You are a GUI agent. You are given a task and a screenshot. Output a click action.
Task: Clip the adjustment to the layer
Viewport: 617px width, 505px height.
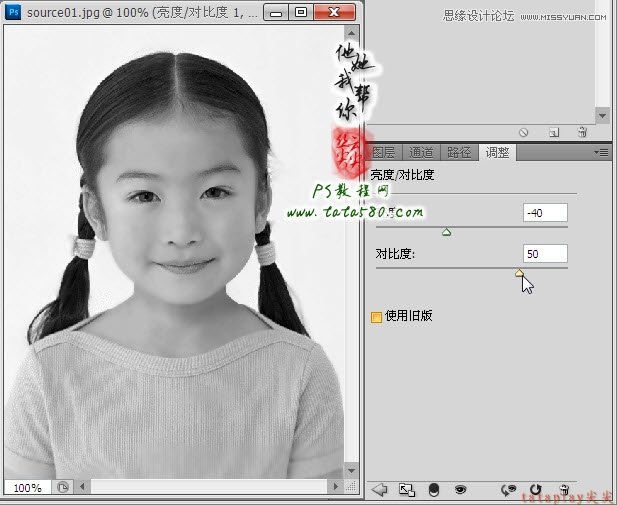(434, 490)
